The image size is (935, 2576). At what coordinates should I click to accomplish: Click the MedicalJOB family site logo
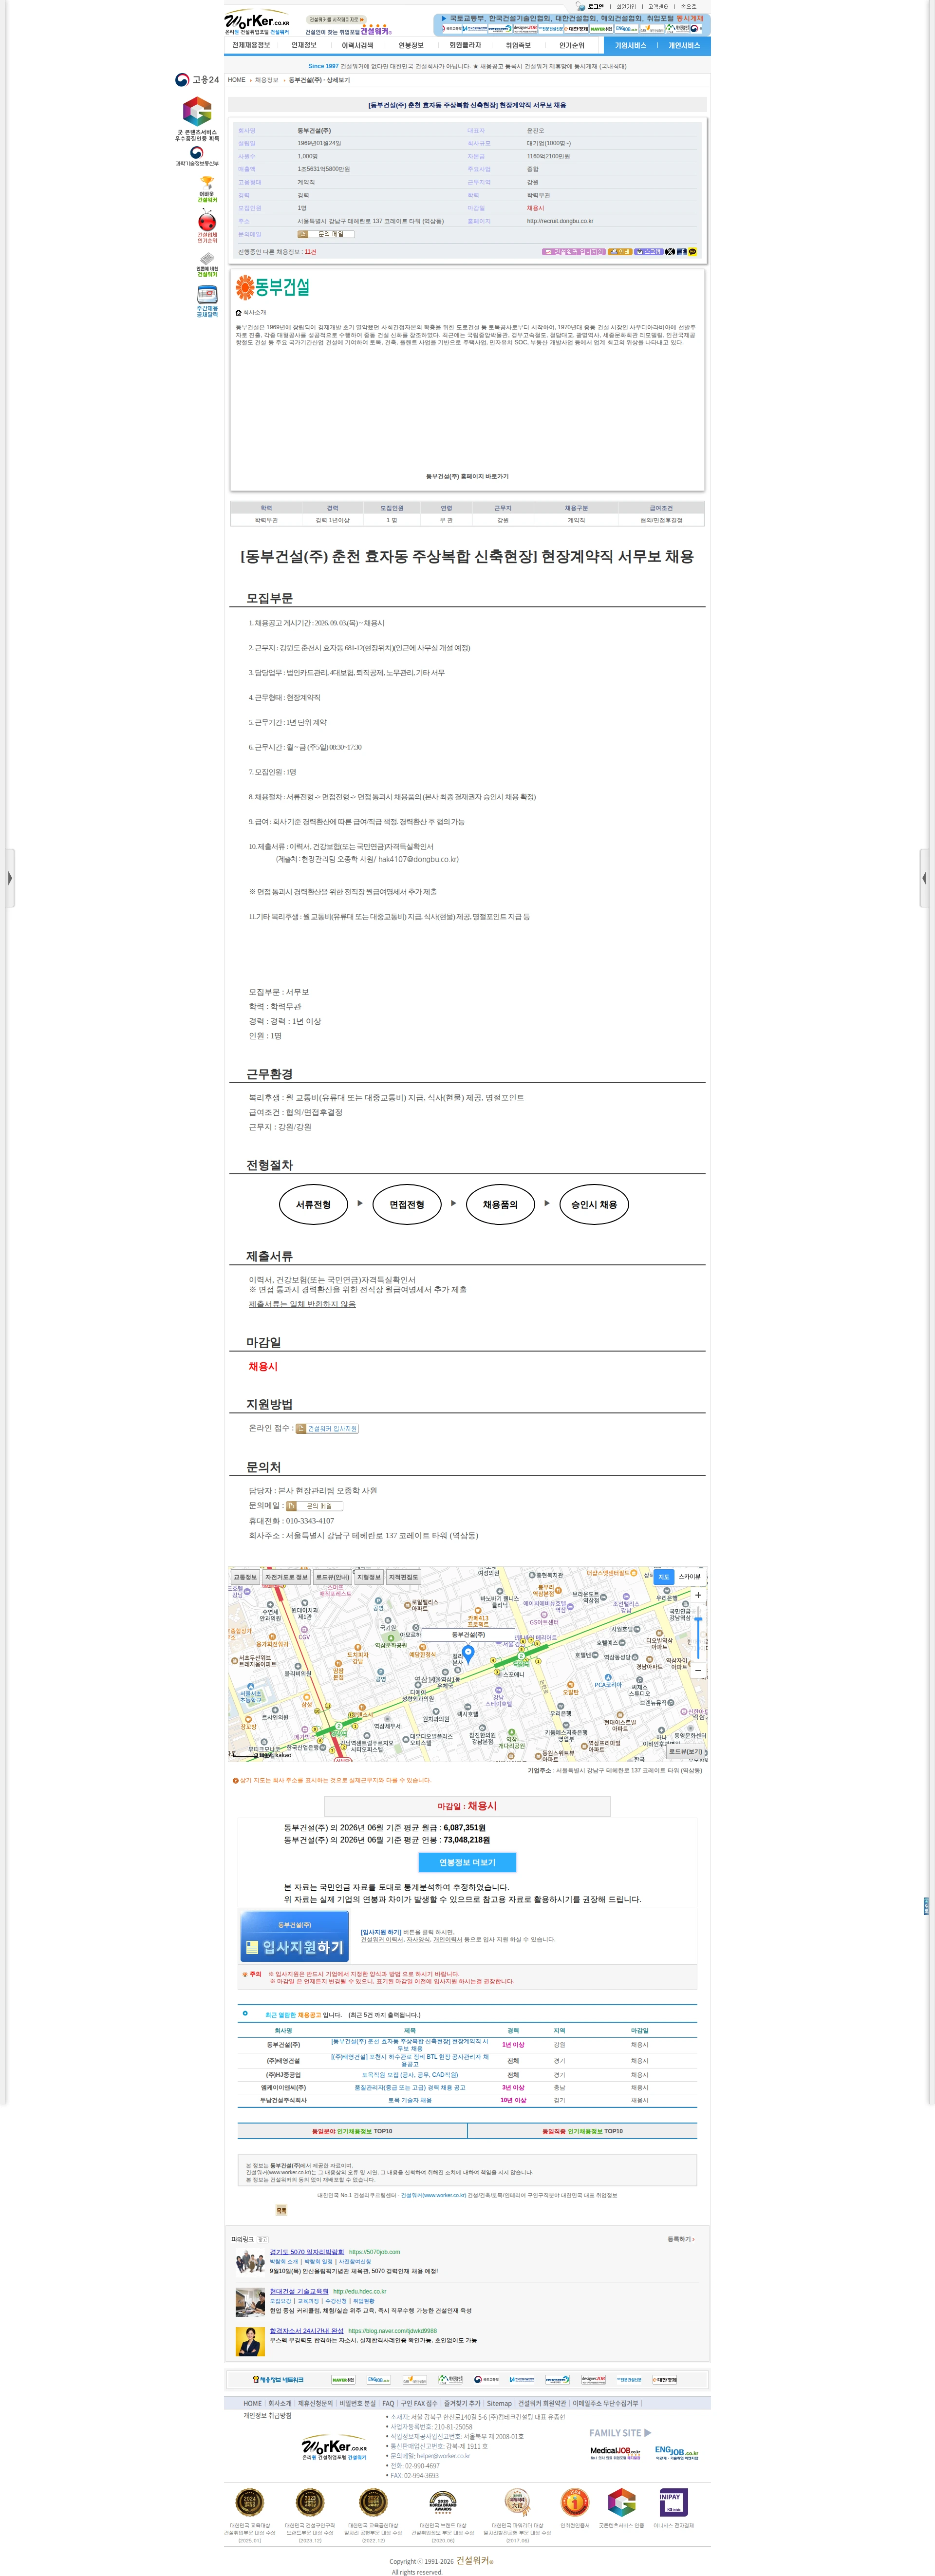click(x=615, y=2452)
